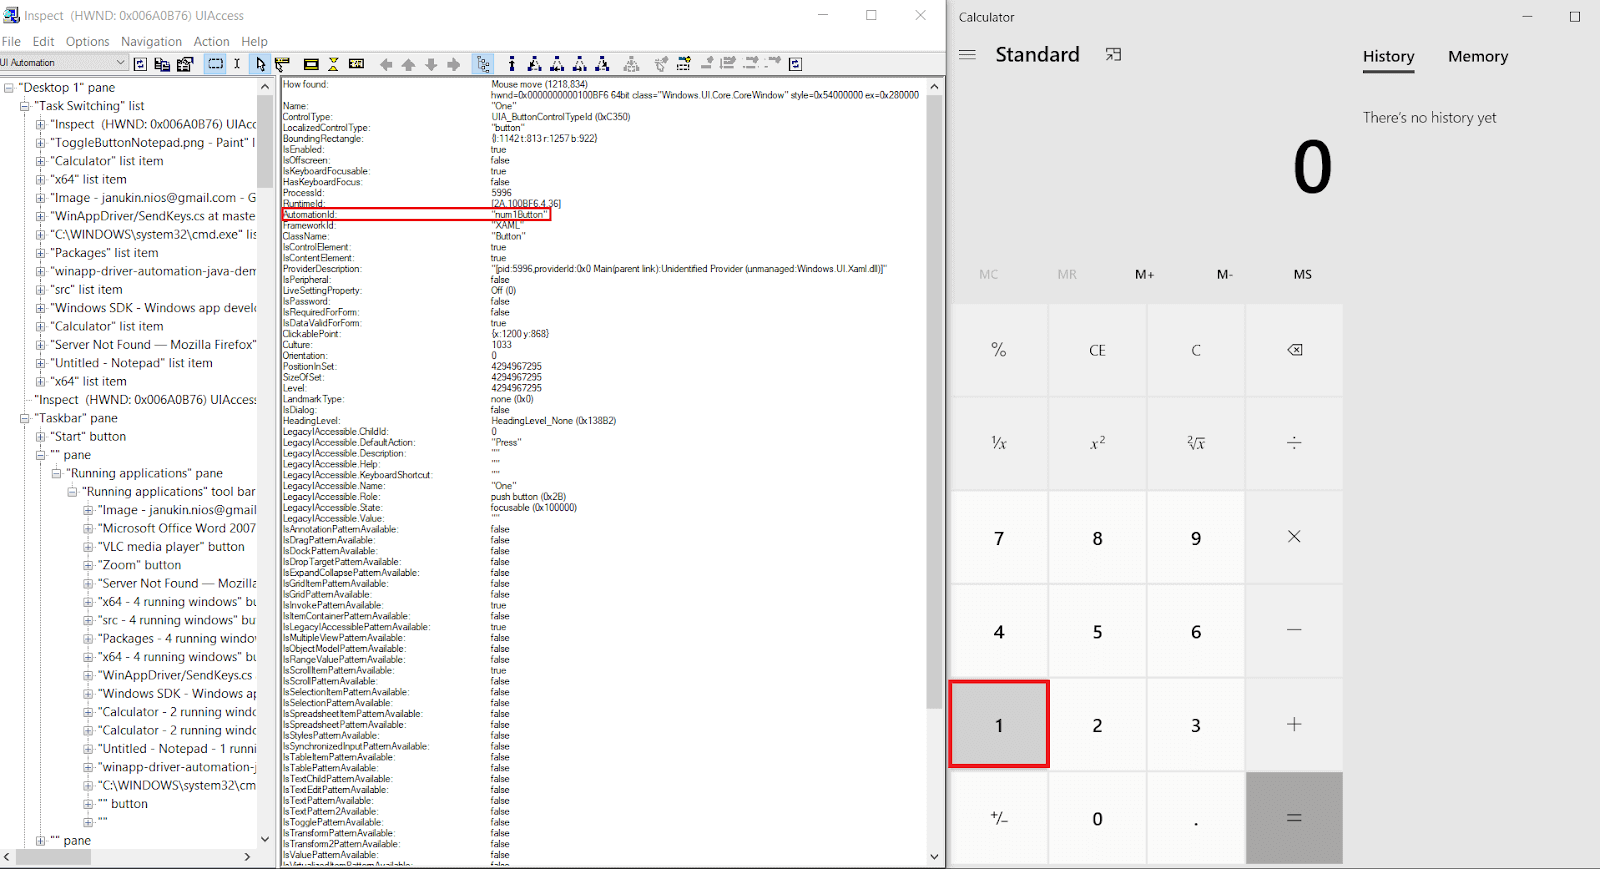The width and height of the screenshot is (1600, 869).
Task: Click the reciprocal 1/x key in Calculator
Action: pos(999,443)
